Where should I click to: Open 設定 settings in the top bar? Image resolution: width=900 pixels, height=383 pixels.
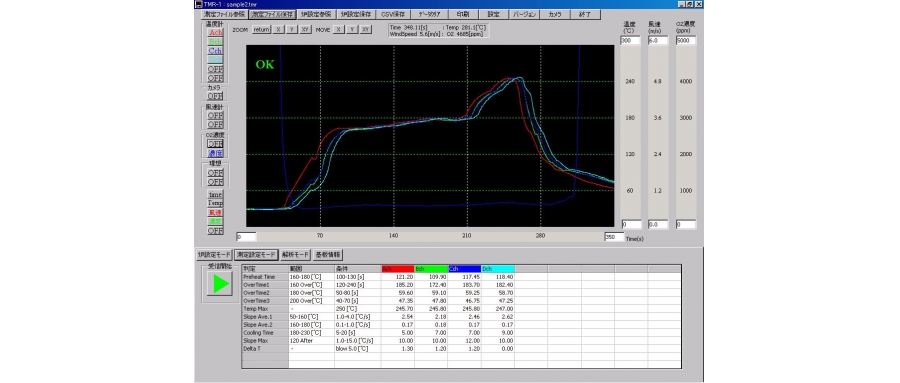[493, 13]
